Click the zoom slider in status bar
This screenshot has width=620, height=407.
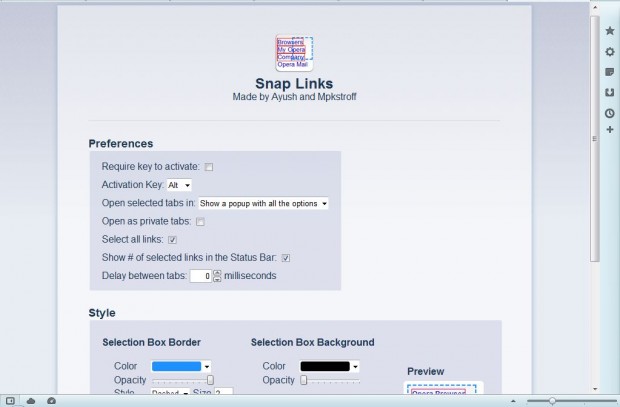571,401
